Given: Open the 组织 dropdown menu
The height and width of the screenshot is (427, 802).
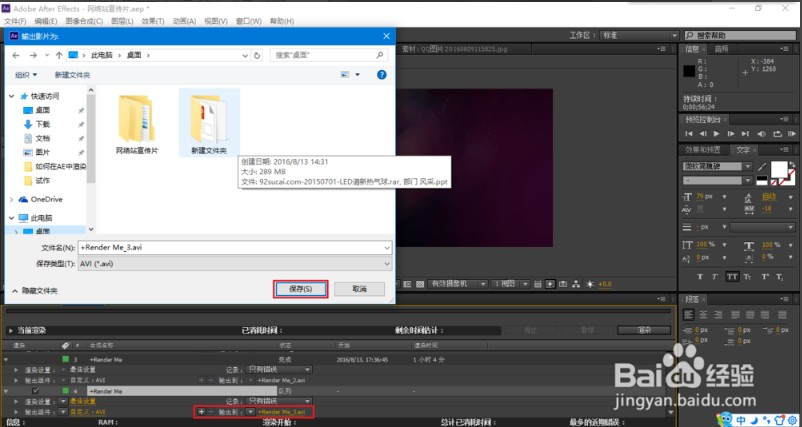Looking at the screenshot, I should tap(26, 74).
